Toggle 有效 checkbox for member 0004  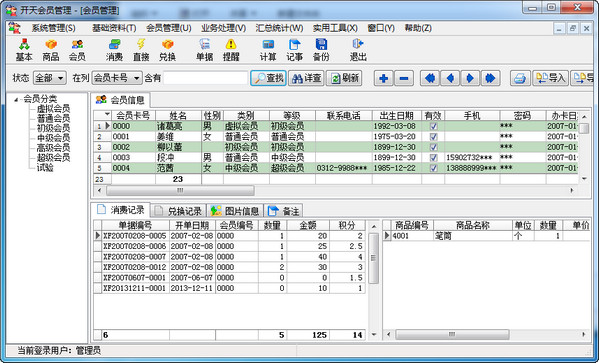[433, 168]
